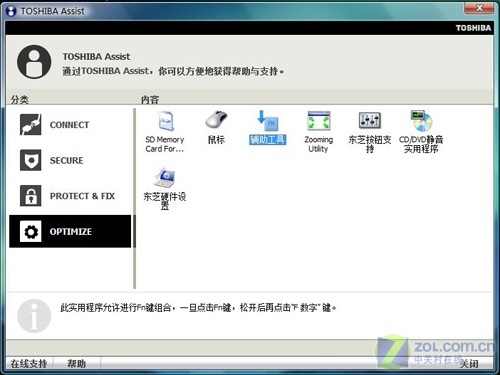Click the TOSHIBA brand text in the black bar
Image resolution: width=500 pixels, height=375 pixels.
click(473, 28)
